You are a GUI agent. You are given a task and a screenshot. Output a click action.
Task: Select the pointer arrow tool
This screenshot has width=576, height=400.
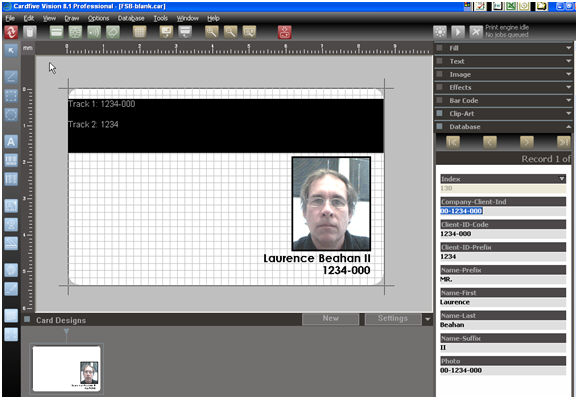(11, 51)
